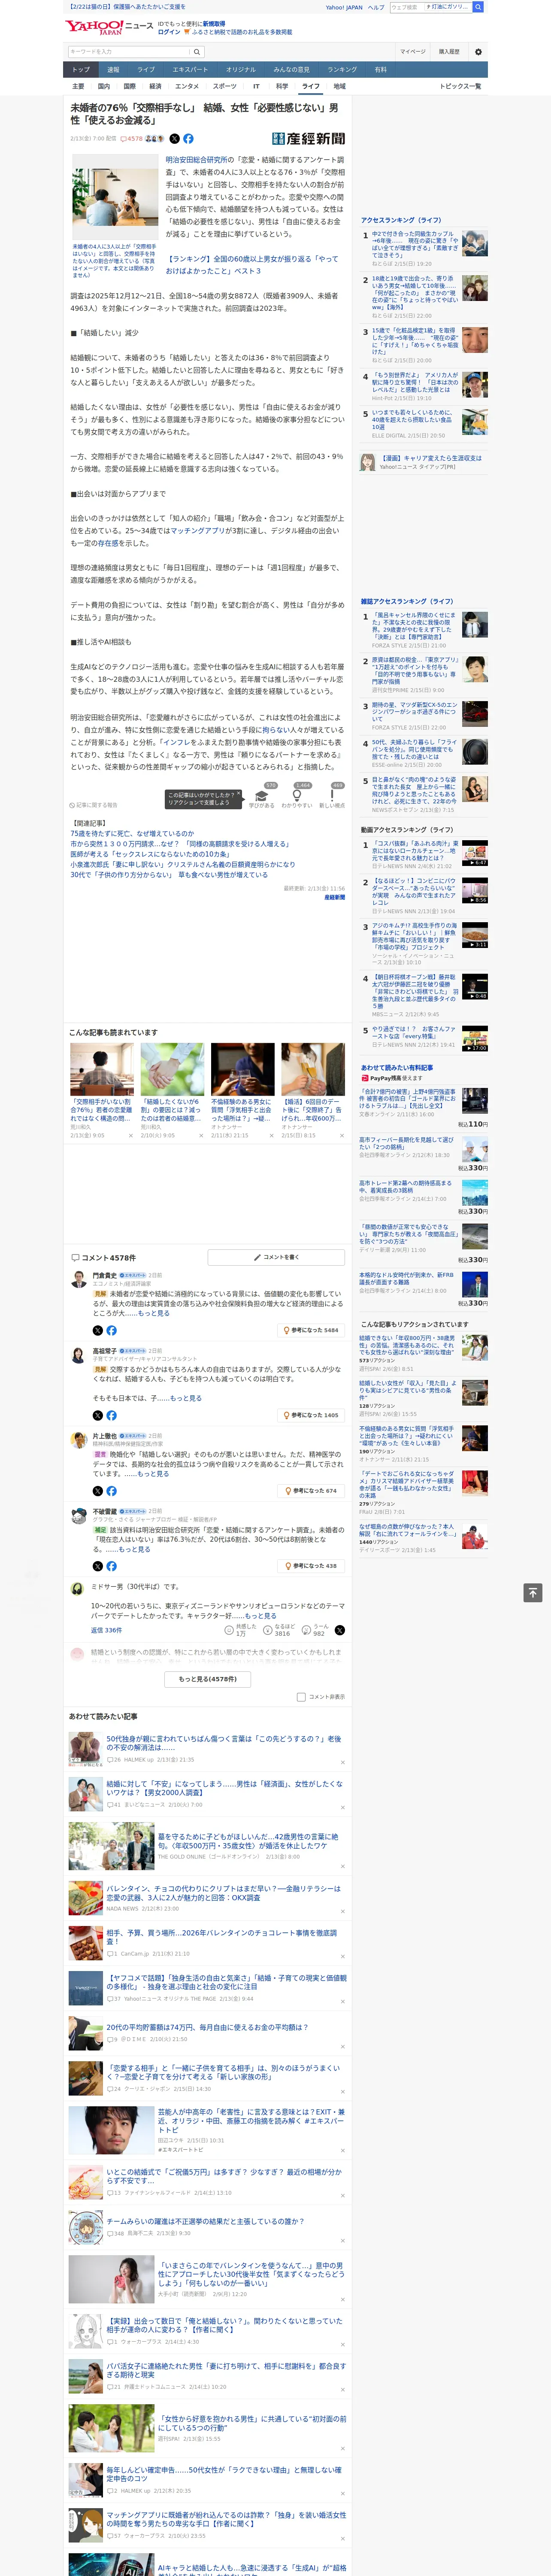Expand 門倉貴史's comment with もっと見る
551x2576 pixels.
pyautogui.click(x=153, y=1313)
